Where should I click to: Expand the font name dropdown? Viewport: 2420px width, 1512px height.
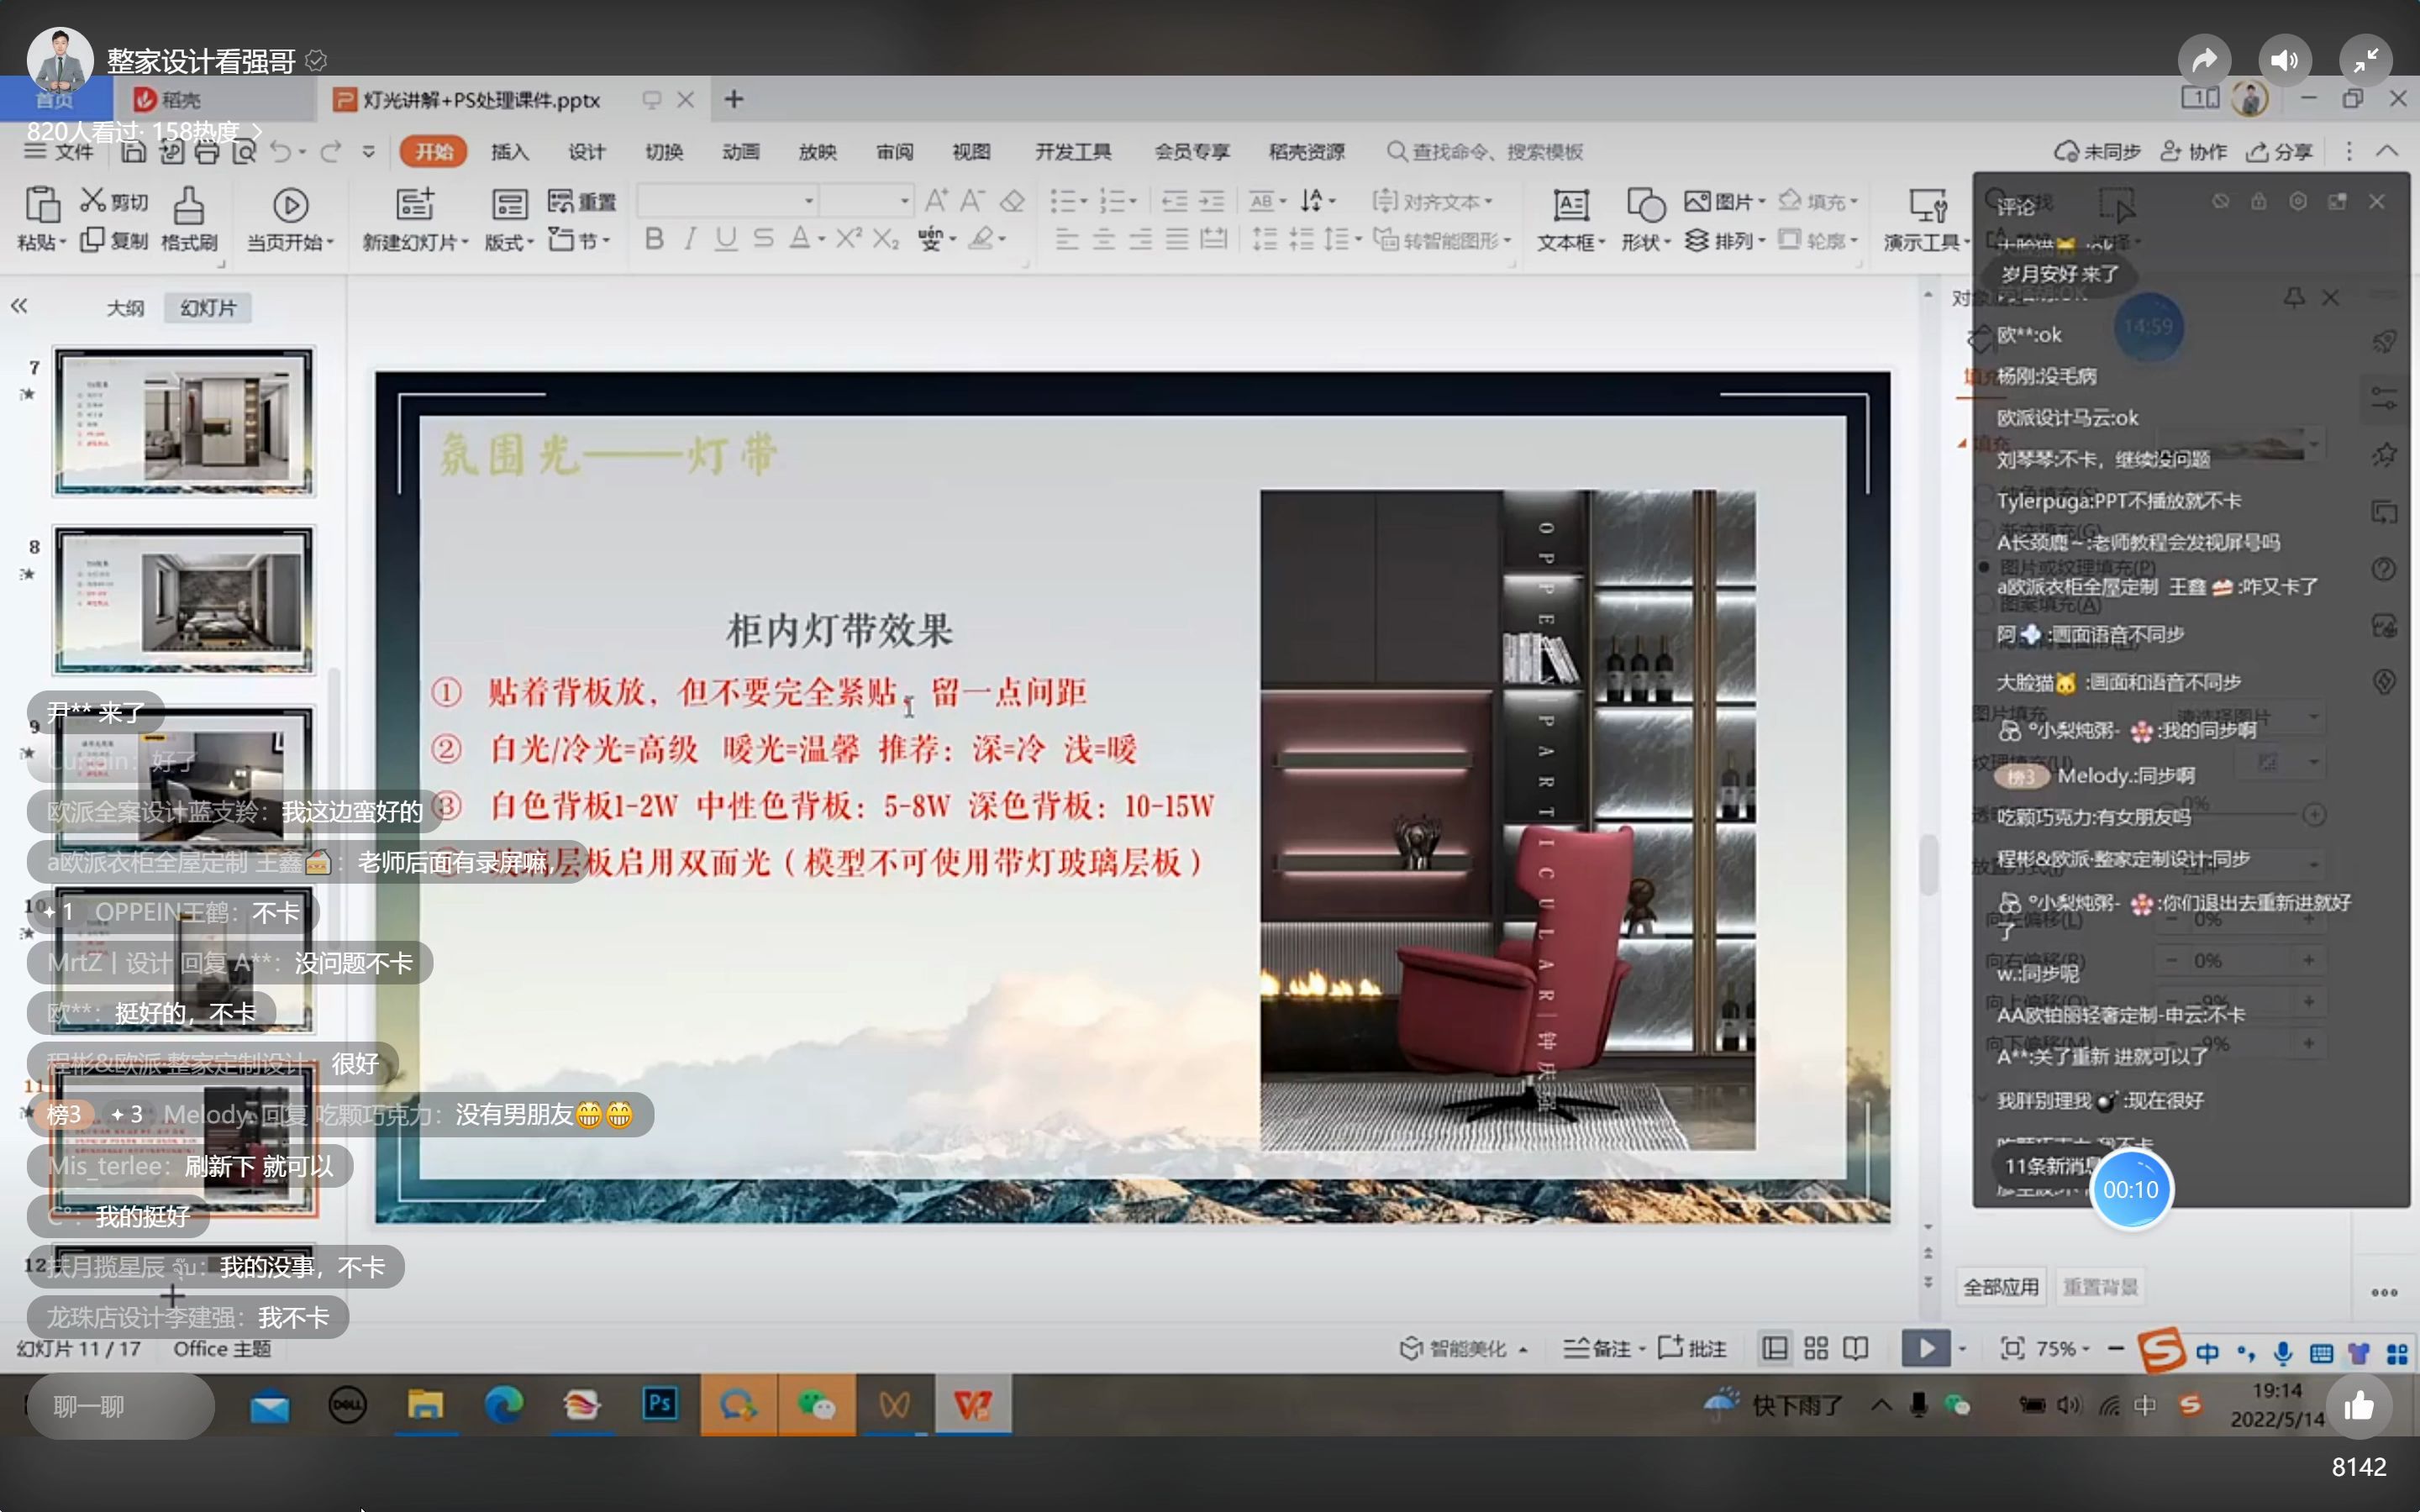809,201
